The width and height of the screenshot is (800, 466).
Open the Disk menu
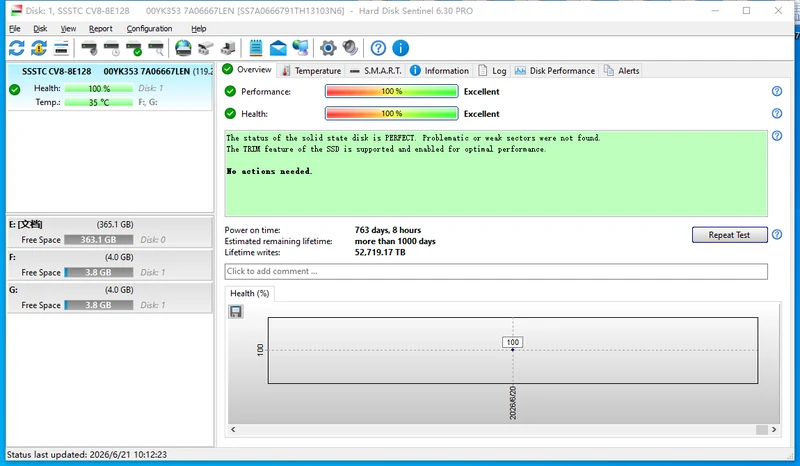40,29
